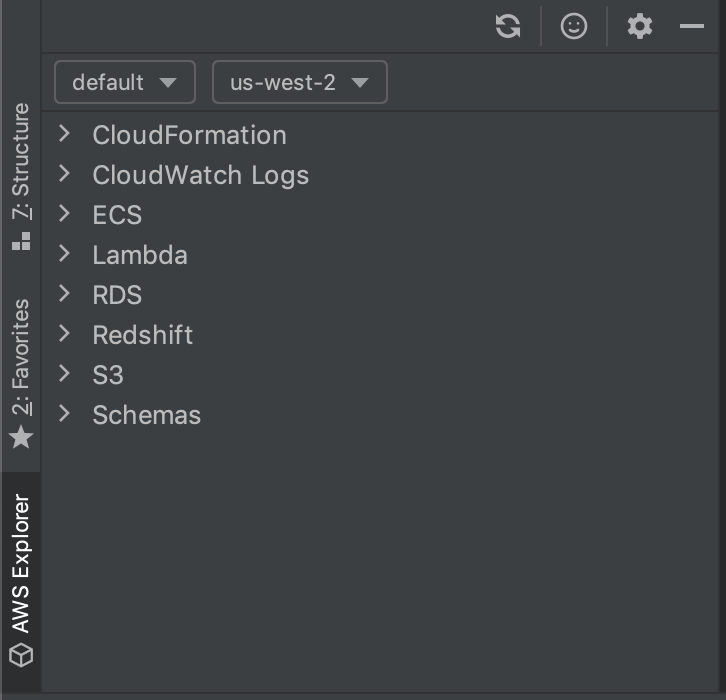Expand the CloudWatch Logs node
This screenshot has width=726, height=700.
tap(64, 174)
